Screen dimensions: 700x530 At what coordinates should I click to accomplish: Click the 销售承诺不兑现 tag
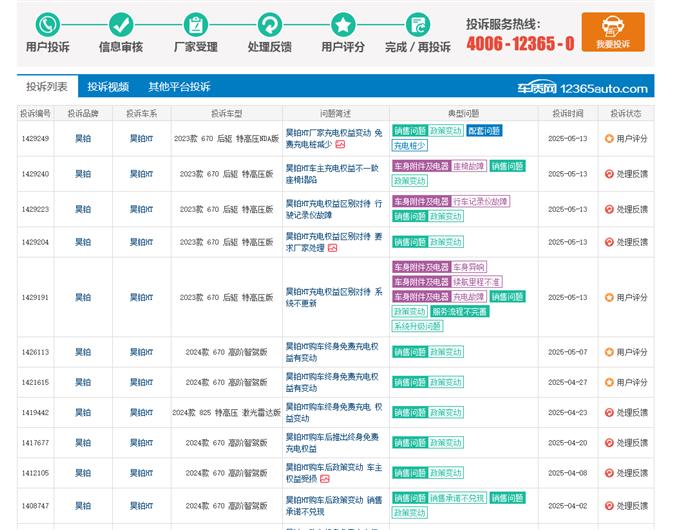[457, 498]
